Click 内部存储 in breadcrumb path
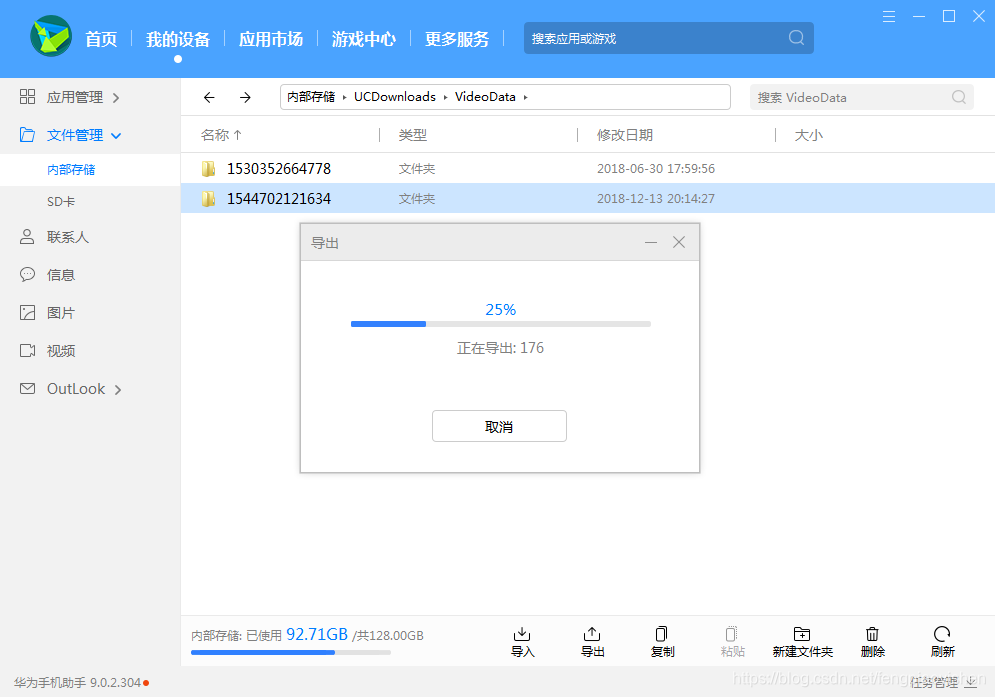Viewport: 995px width, 697px height. (x=311, y=96)
